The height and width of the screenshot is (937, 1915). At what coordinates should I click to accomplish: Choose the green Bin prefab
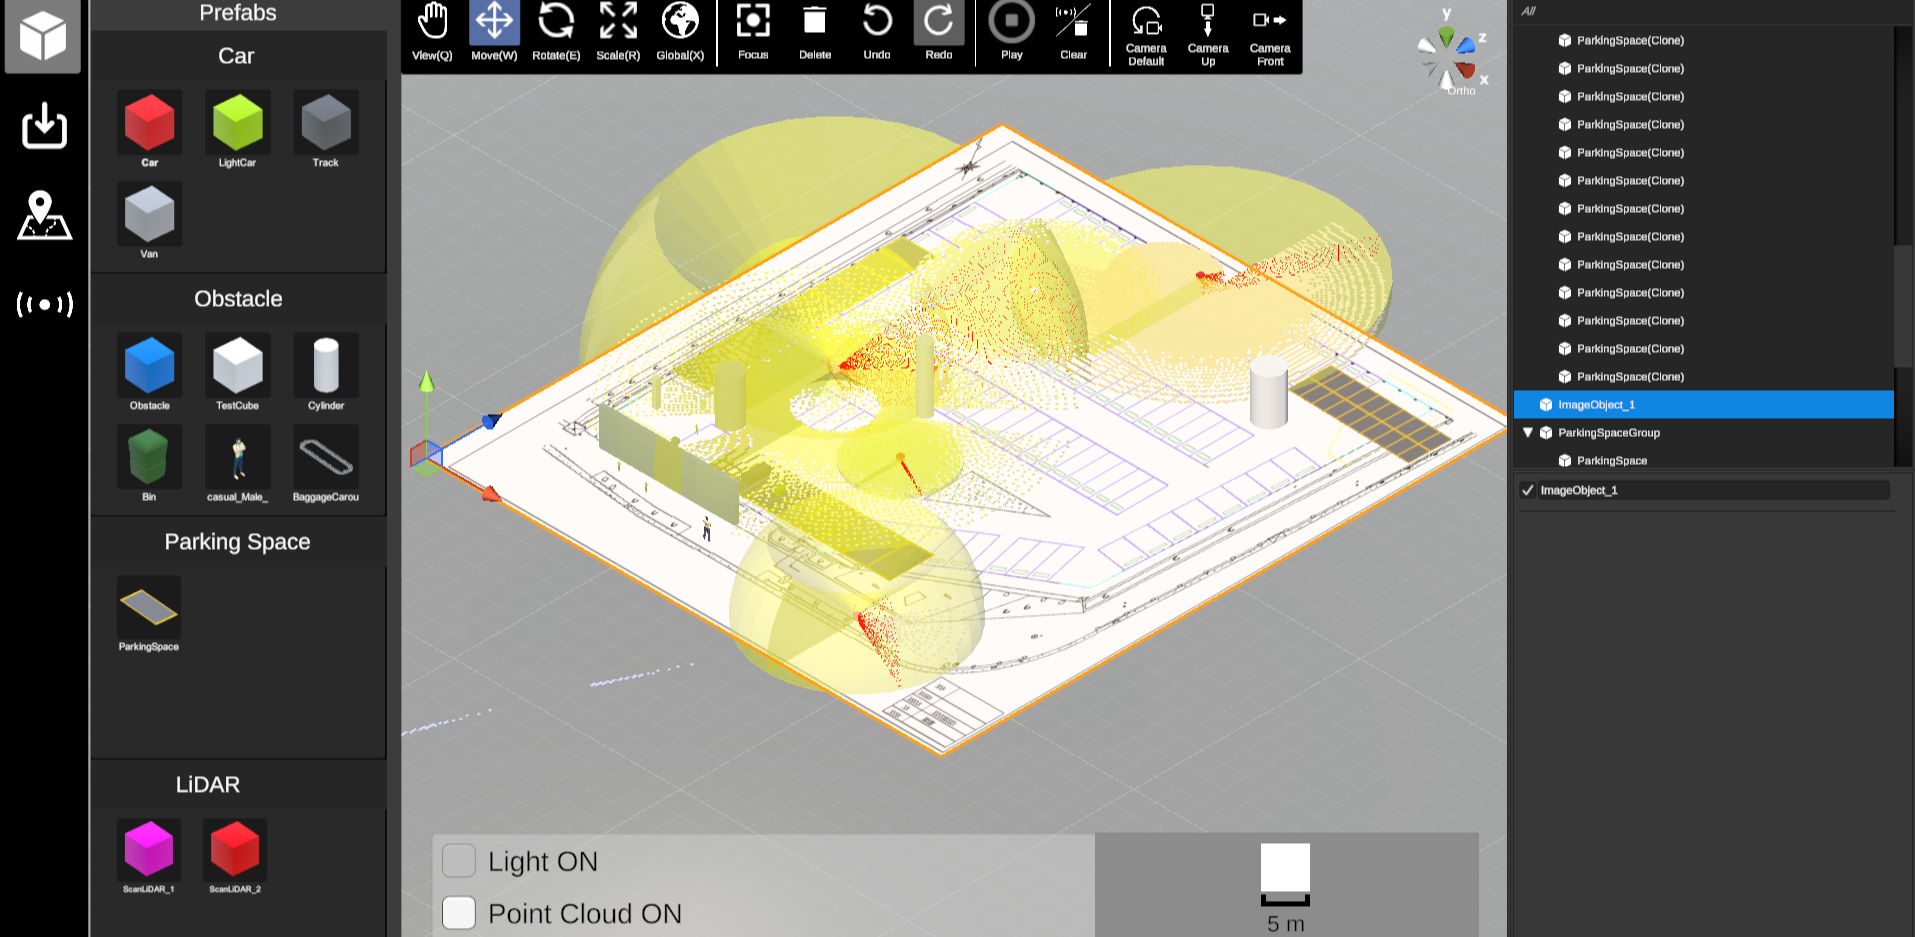[149, 457]
